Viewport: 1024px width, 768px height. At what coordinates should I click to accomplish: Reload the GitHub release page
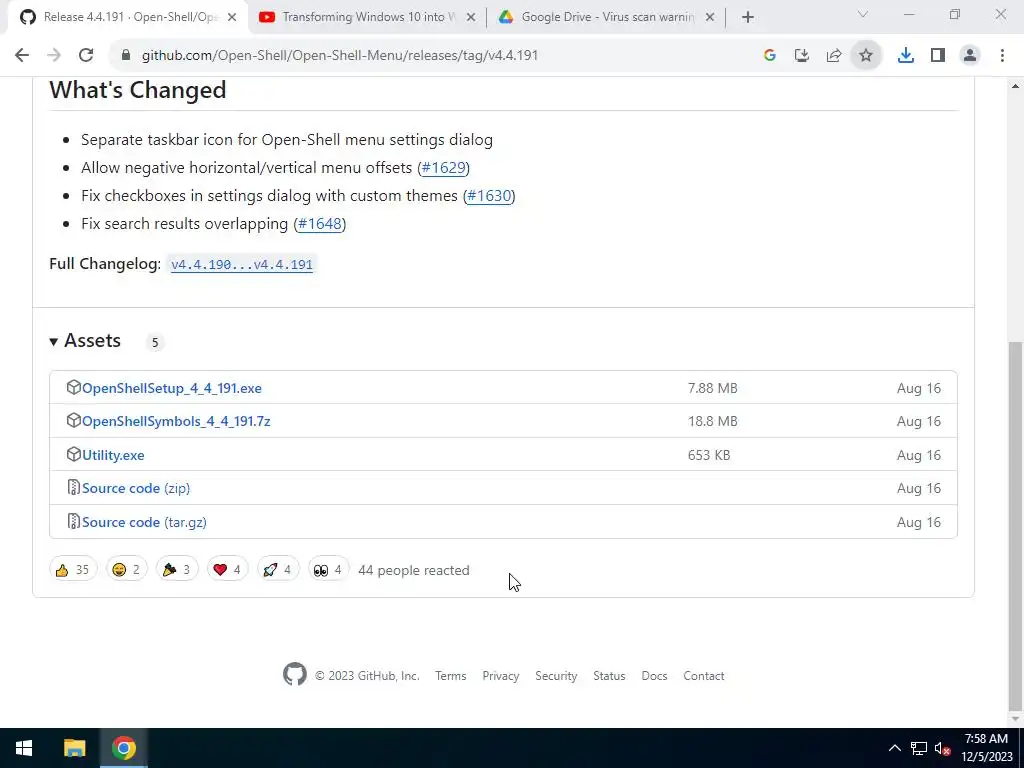coord(86,56)
